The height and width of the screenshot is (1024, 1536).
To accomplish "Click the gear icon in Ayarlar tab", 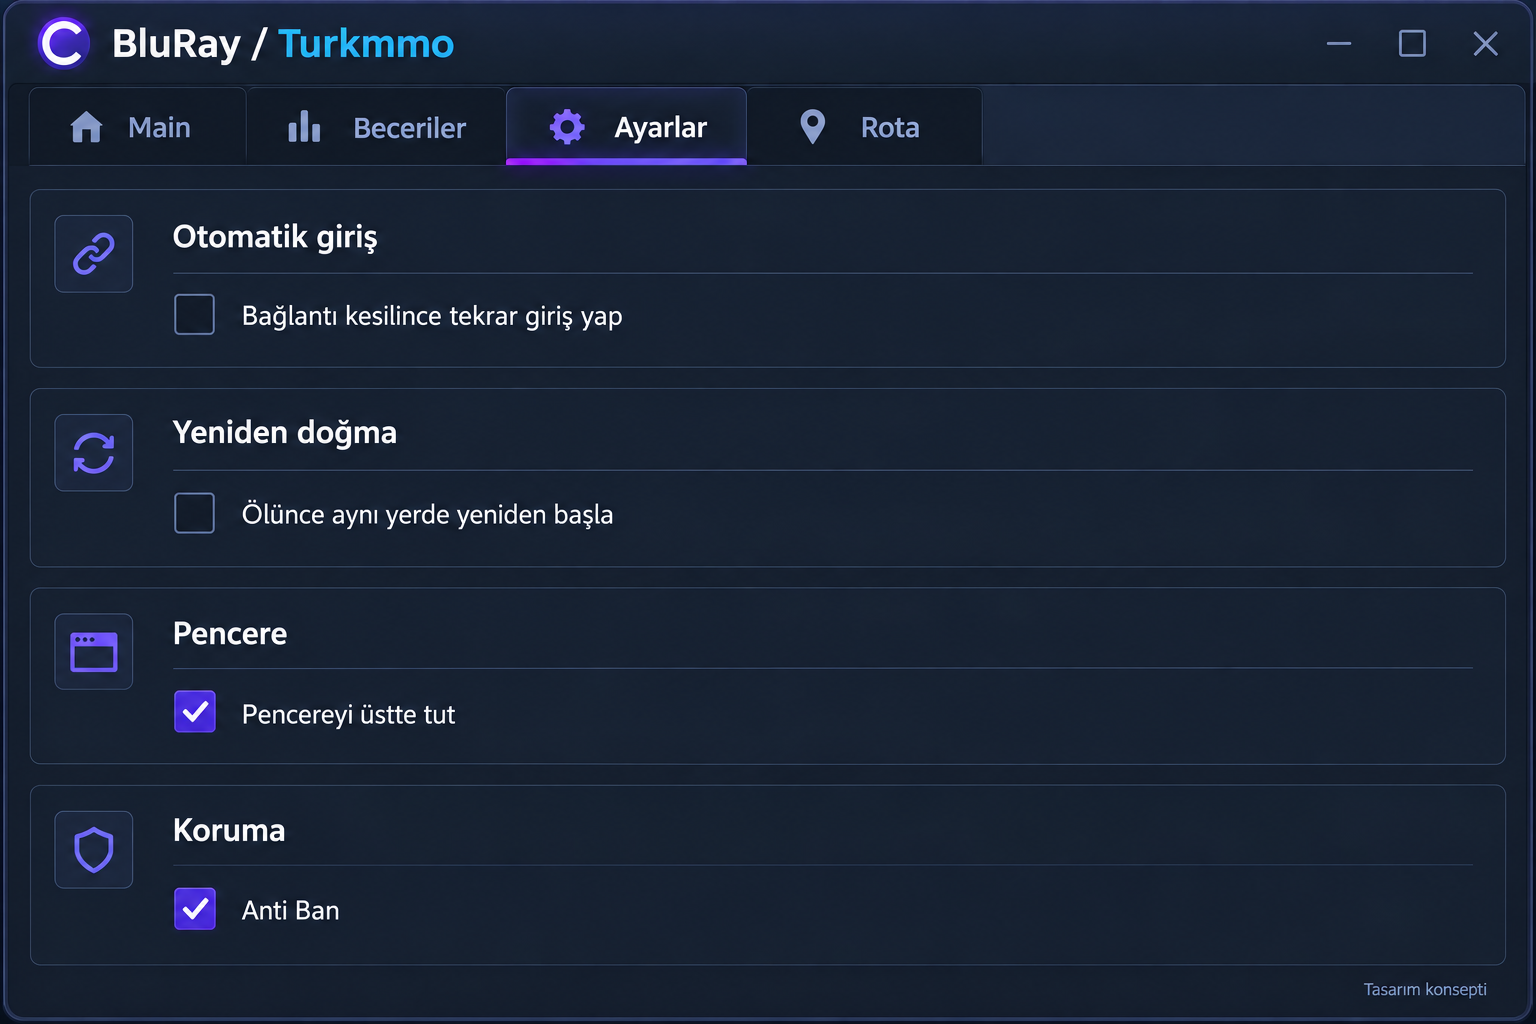I will pyautogui.click(x=567, y=127).
